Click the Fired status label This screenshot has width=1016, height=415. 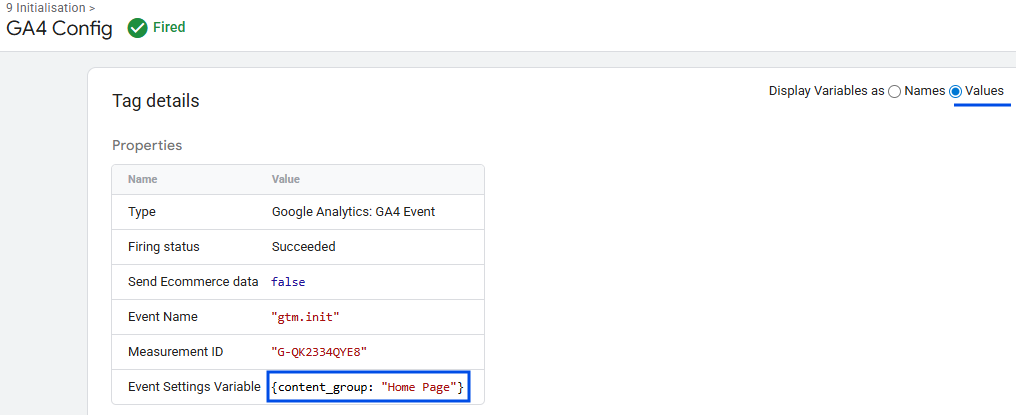coord(169,28)
